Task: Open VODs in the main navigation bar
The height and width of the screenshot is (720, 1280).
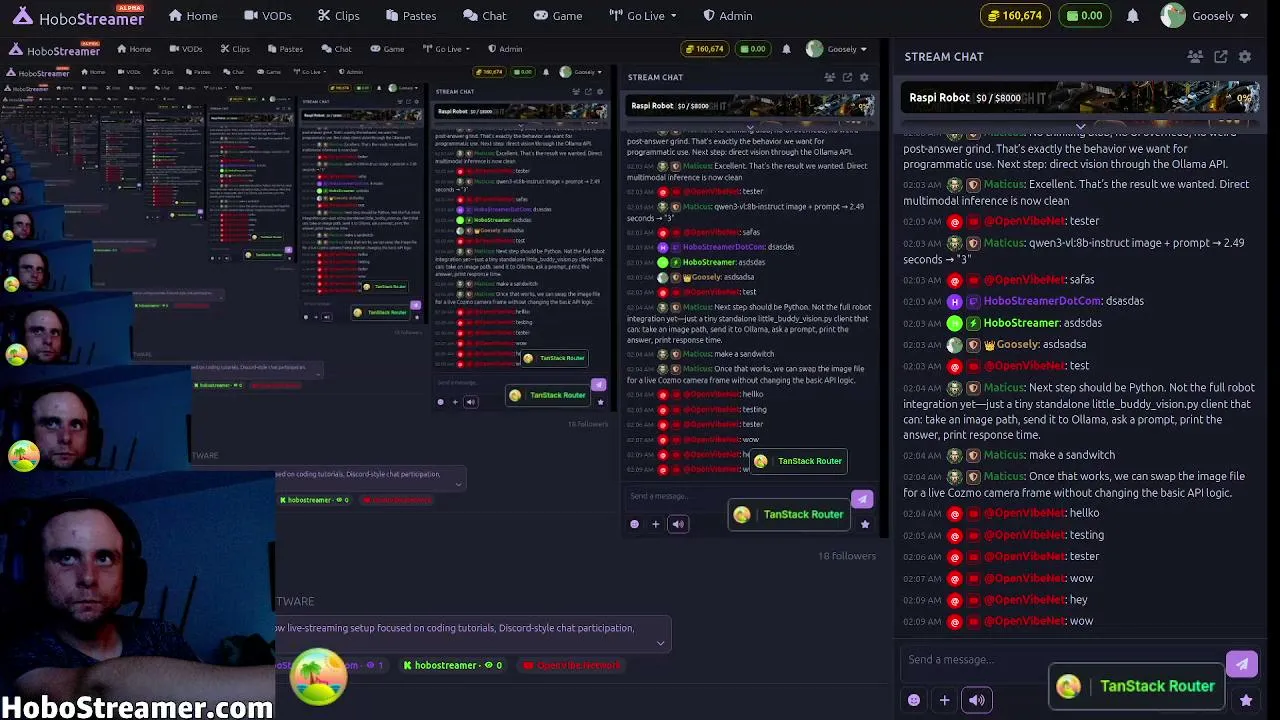Action: [268, 16]
